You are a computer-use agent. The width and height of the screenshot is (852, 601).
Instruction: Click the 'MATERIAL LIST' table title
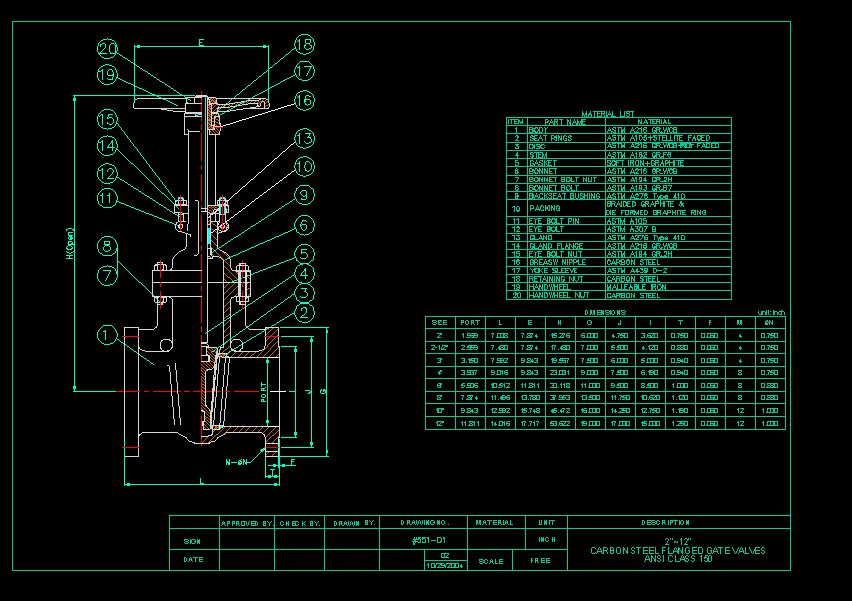click(607, 114)
